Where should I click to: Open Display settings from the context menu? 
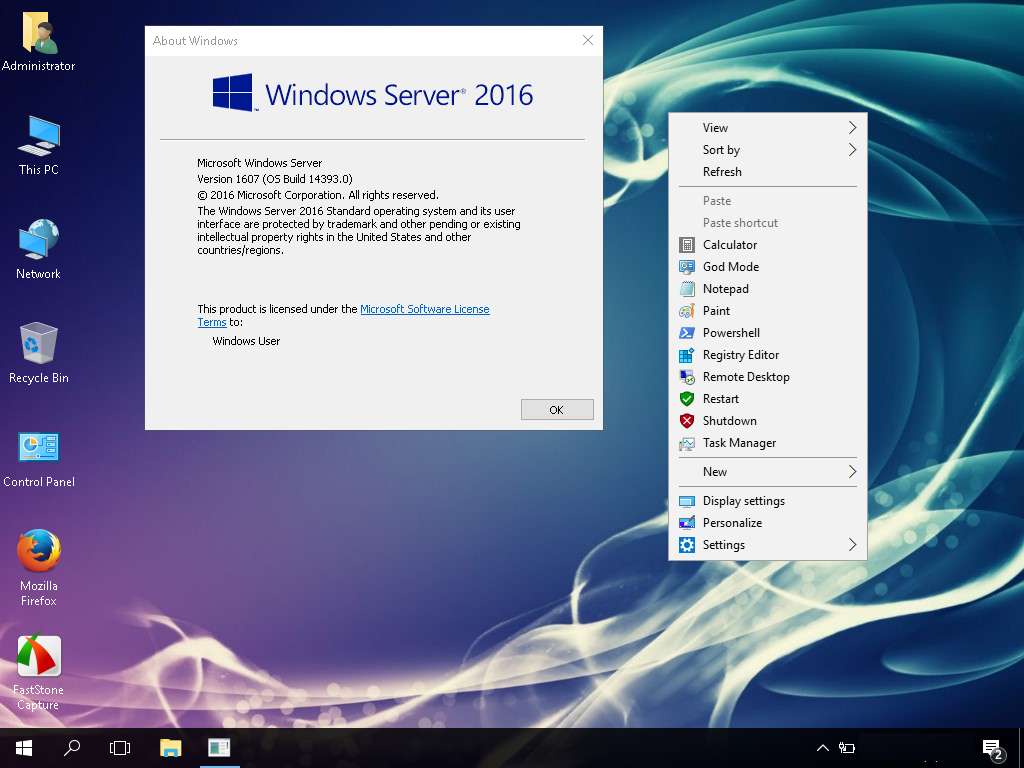741,500
